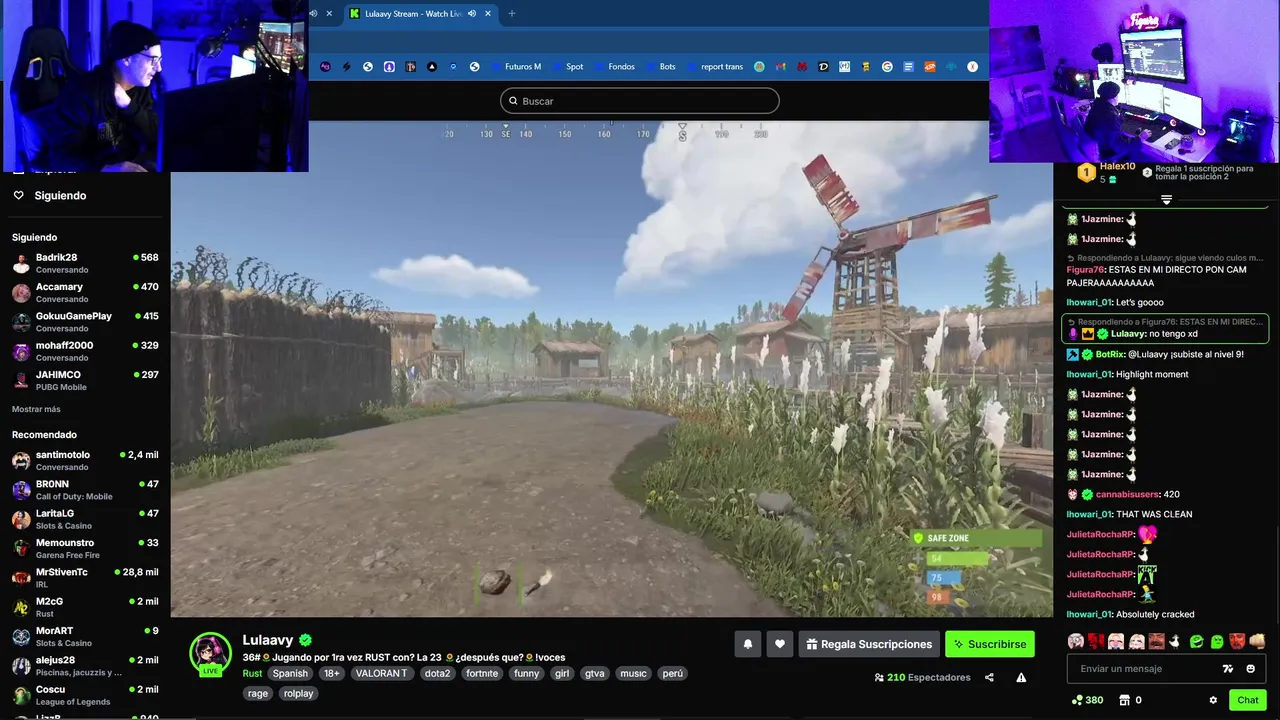Viewport: 1280px width, 720px height.
Task: Open the Google Docs bookmark icon
Action: (x=909, y=67)
